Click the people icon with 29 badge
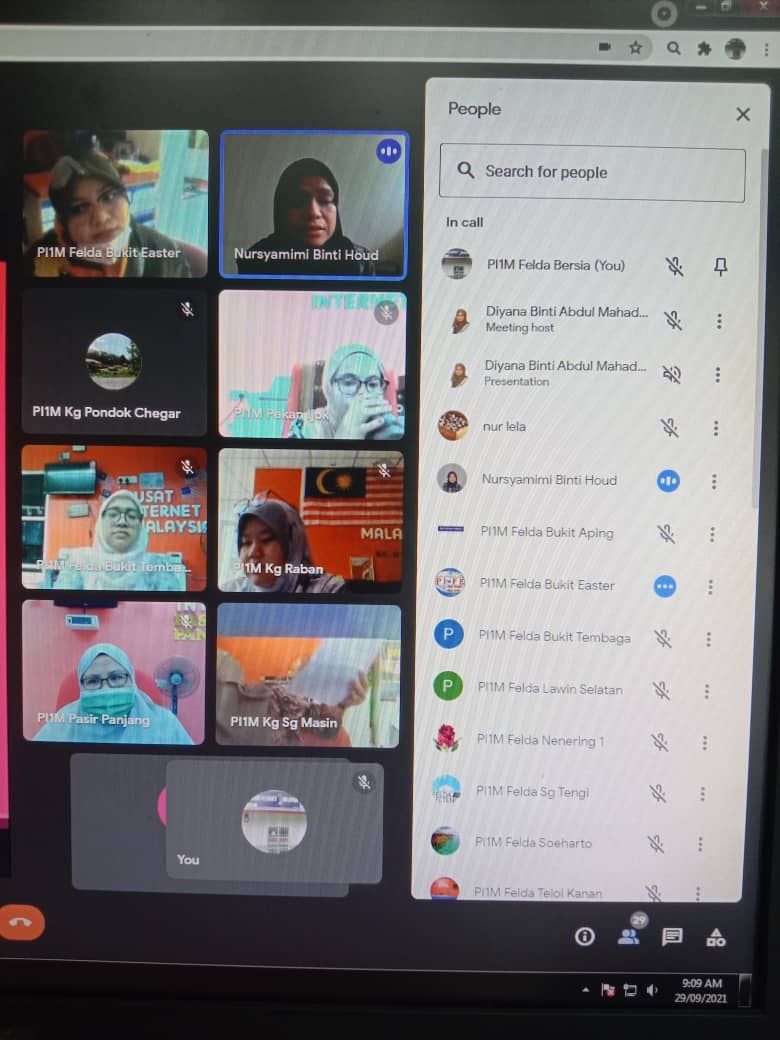The width and height of the screenshot is (780, 1040). click(x=629, y=935)
